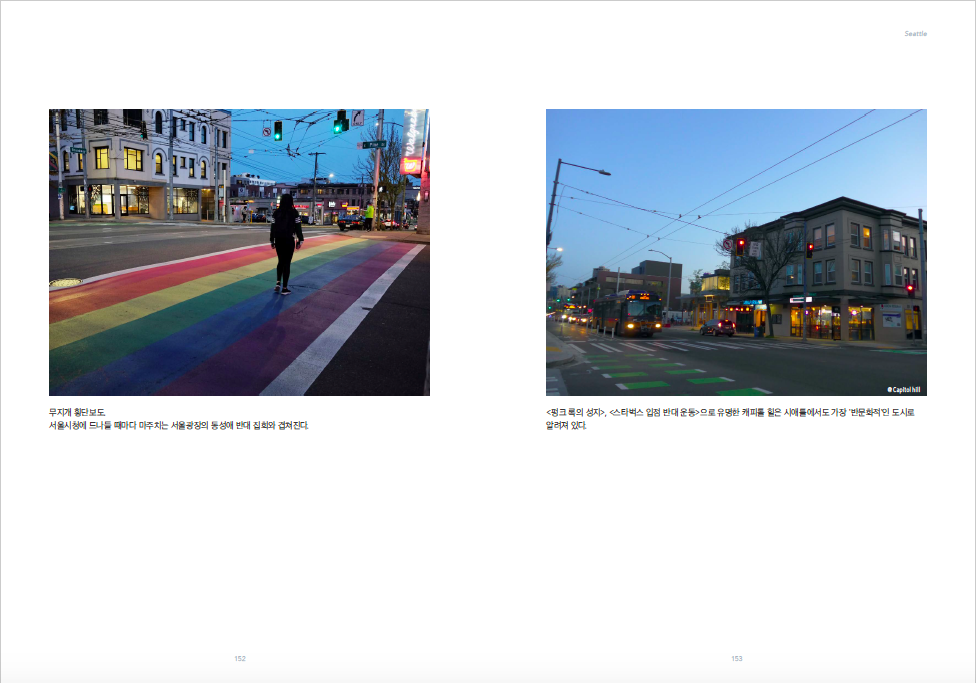Viewport: 976px width, 683px height.
Task: Click page number 152
Action: point(240,658)
